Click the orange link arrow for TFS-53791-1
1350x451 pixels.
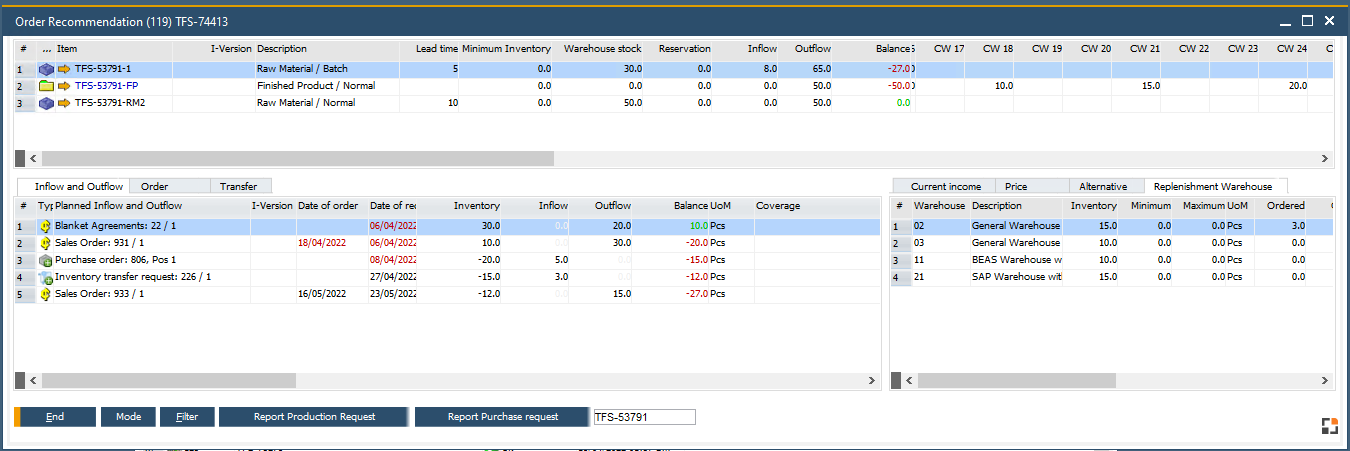[x=64, y=70]
